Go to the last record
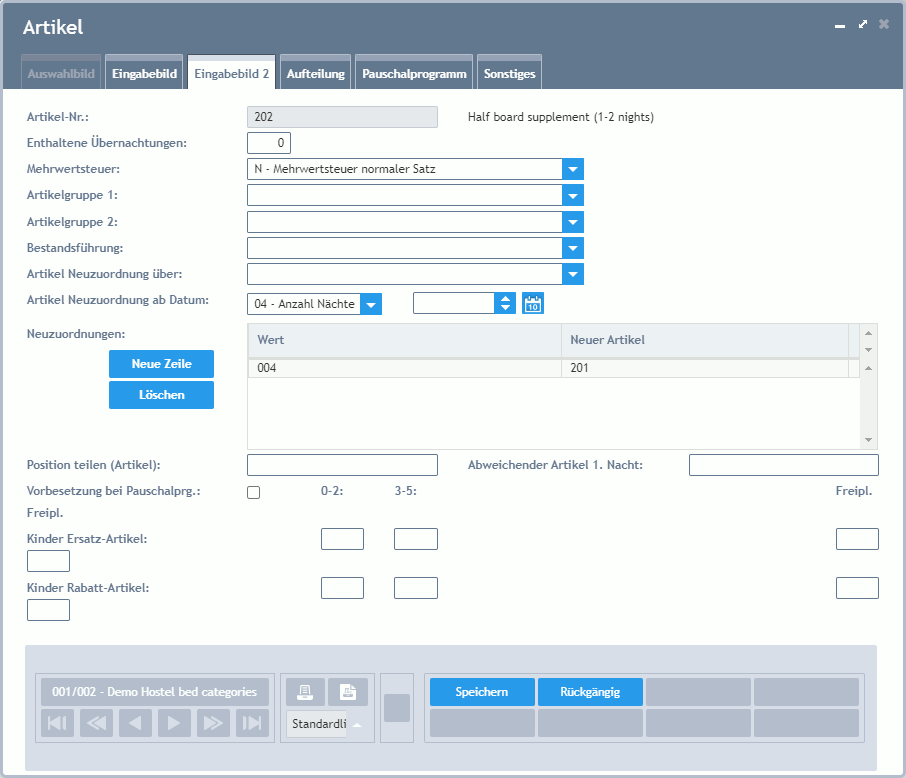Image resolution: width=906 pixels, height=778 pixels. point(253,723)
